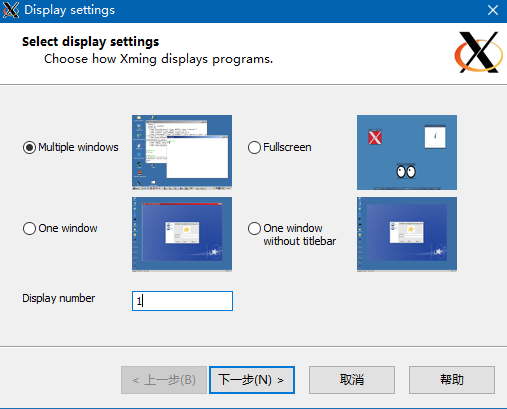Click the 'Display number' label
This screenshot has width=507, height=409.
click(x=59, y=298)
